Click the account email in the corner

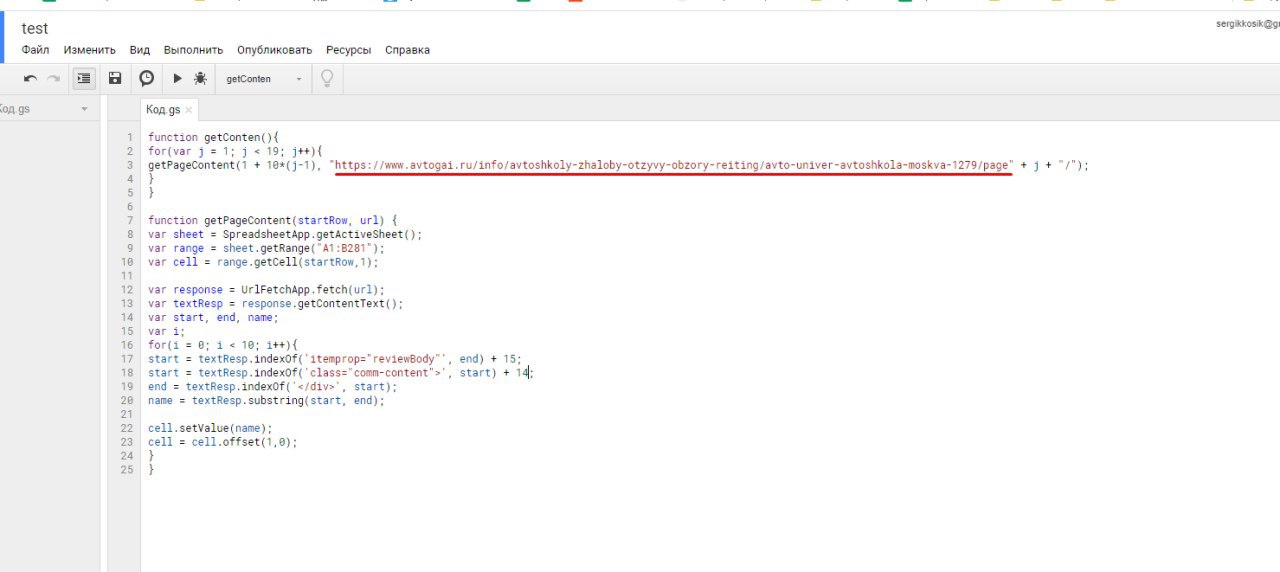1247,24
